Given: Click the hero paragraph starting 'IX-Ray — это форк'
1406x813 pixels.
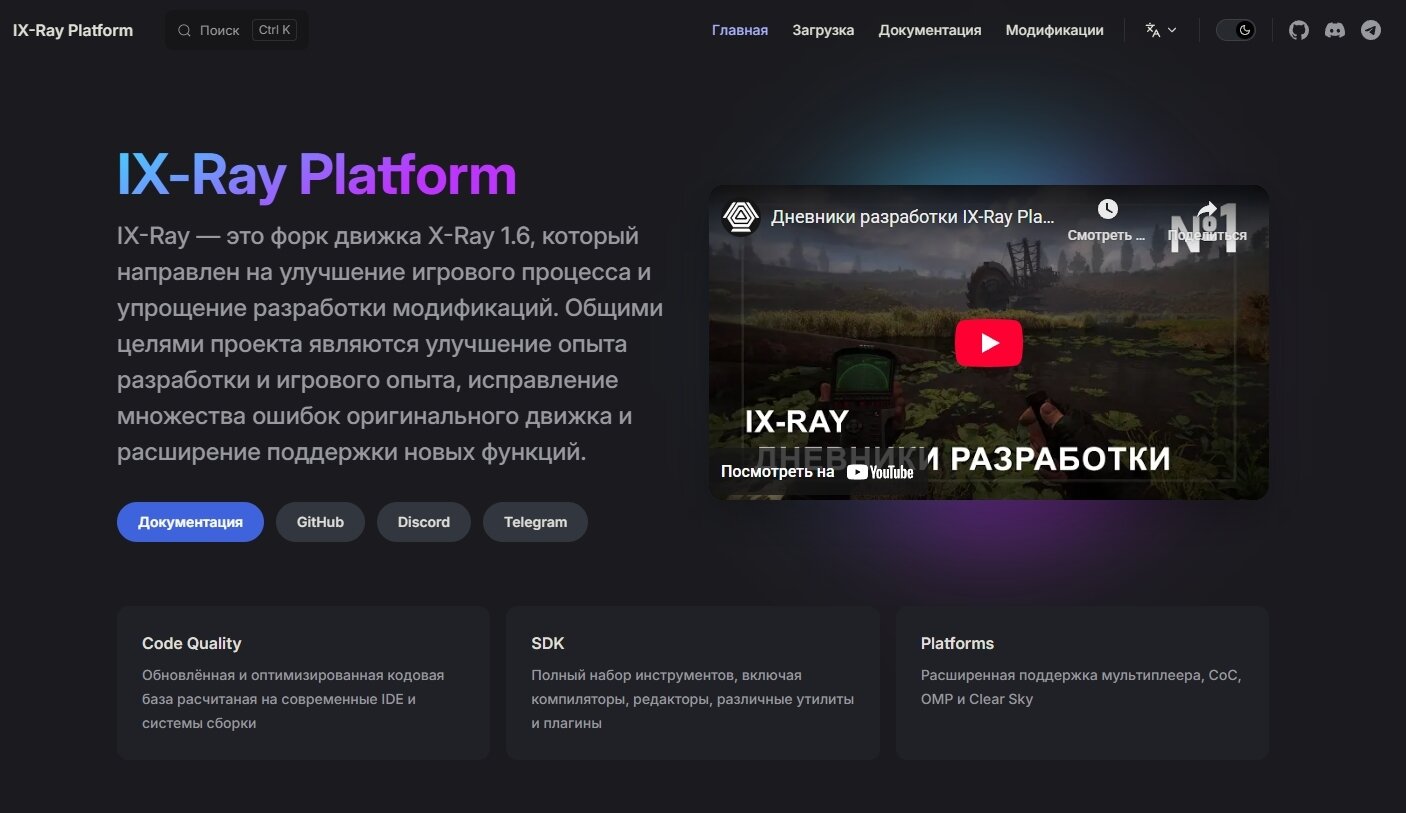Looking at the screenshot, I should (x=390, y=344).
